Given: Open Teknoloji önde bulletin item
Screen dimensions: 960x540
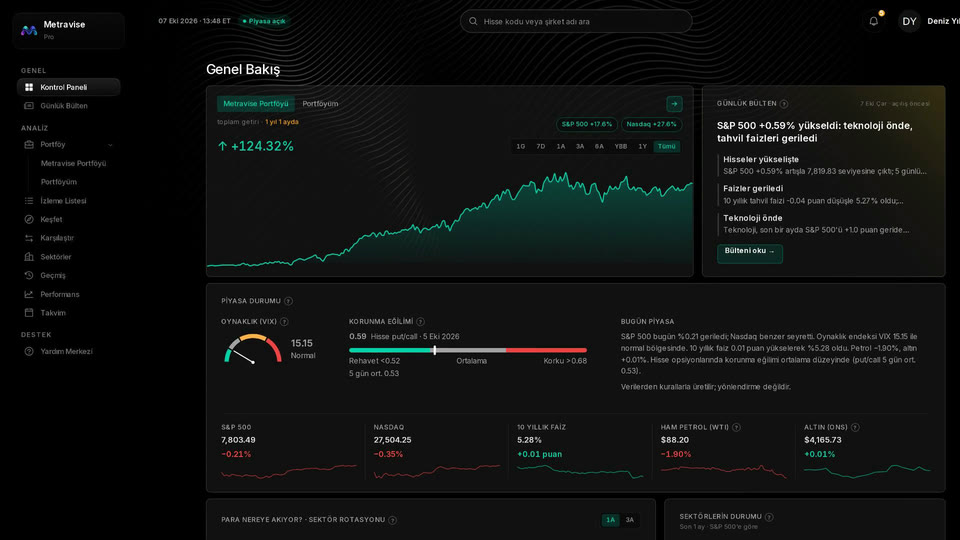Looking at the screenshot, I should pyautogui.click(x=824, y=223).
